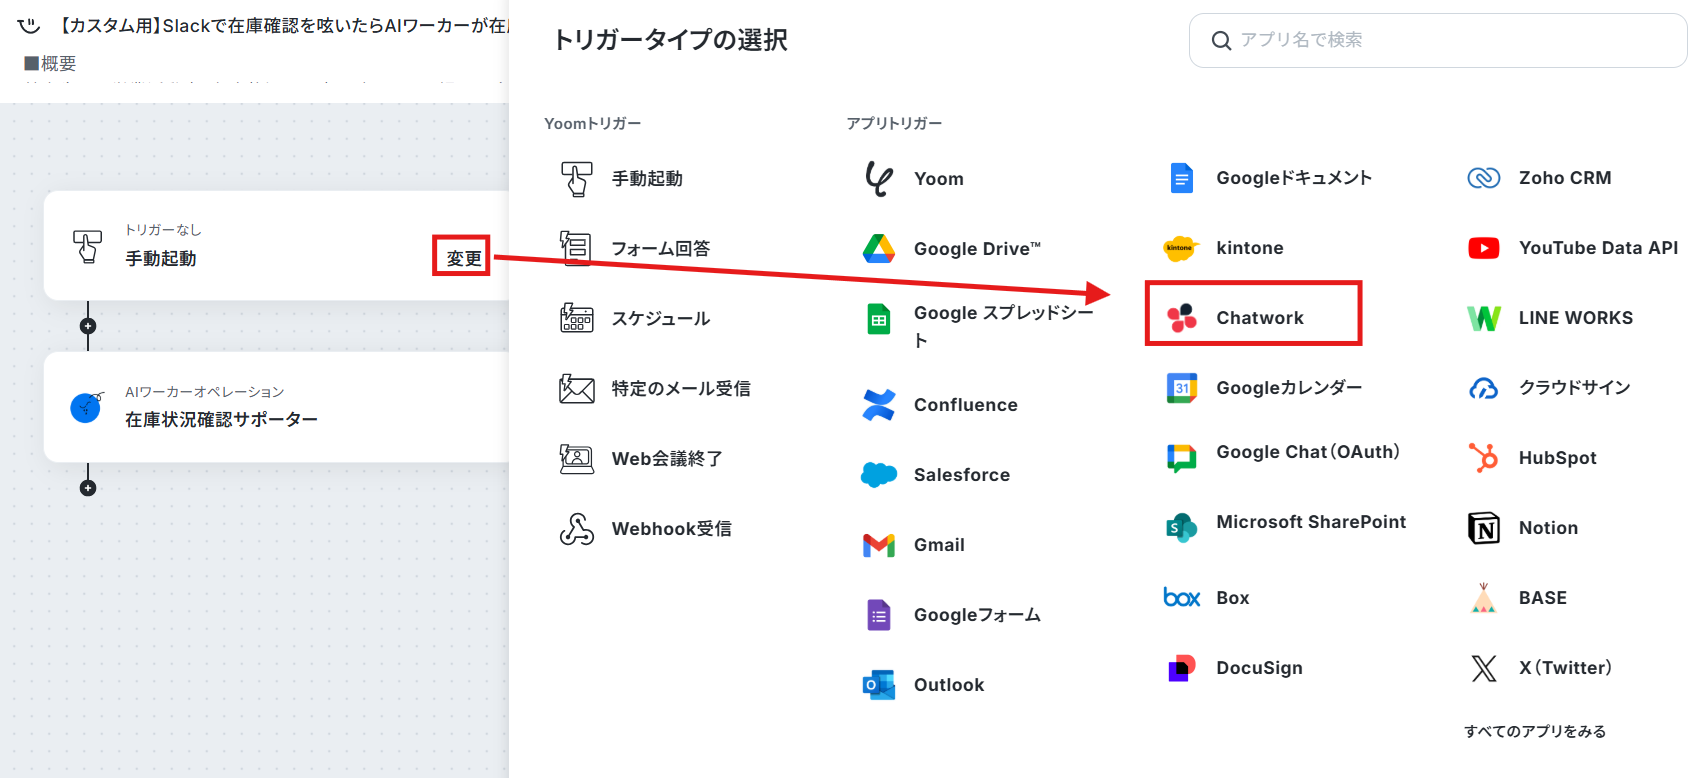
Task: Add step via plus node below AI worker card
Action: (x=88, y=488)
